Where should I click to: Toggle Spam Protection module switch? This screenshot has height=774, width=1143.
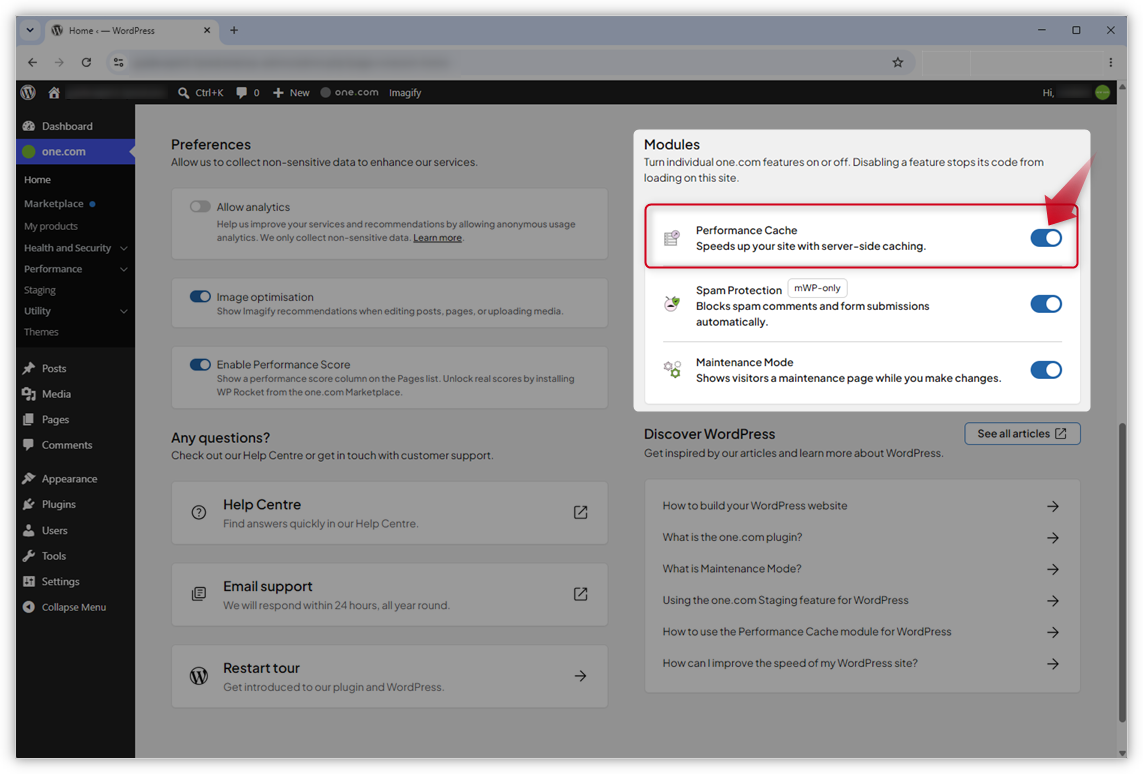[1045, 304]
